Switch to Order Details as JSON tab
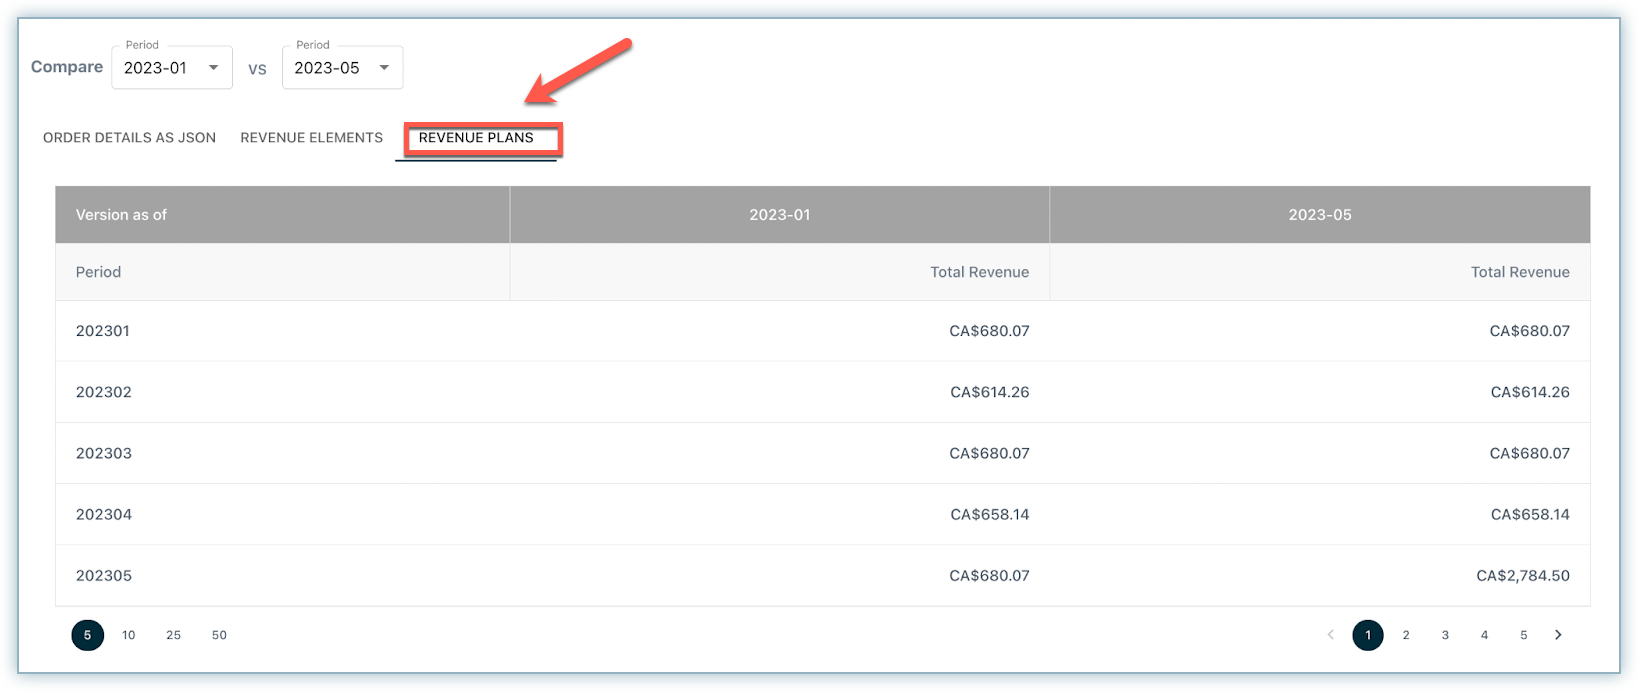The image size is (1638, 691). tap(129, 138)
